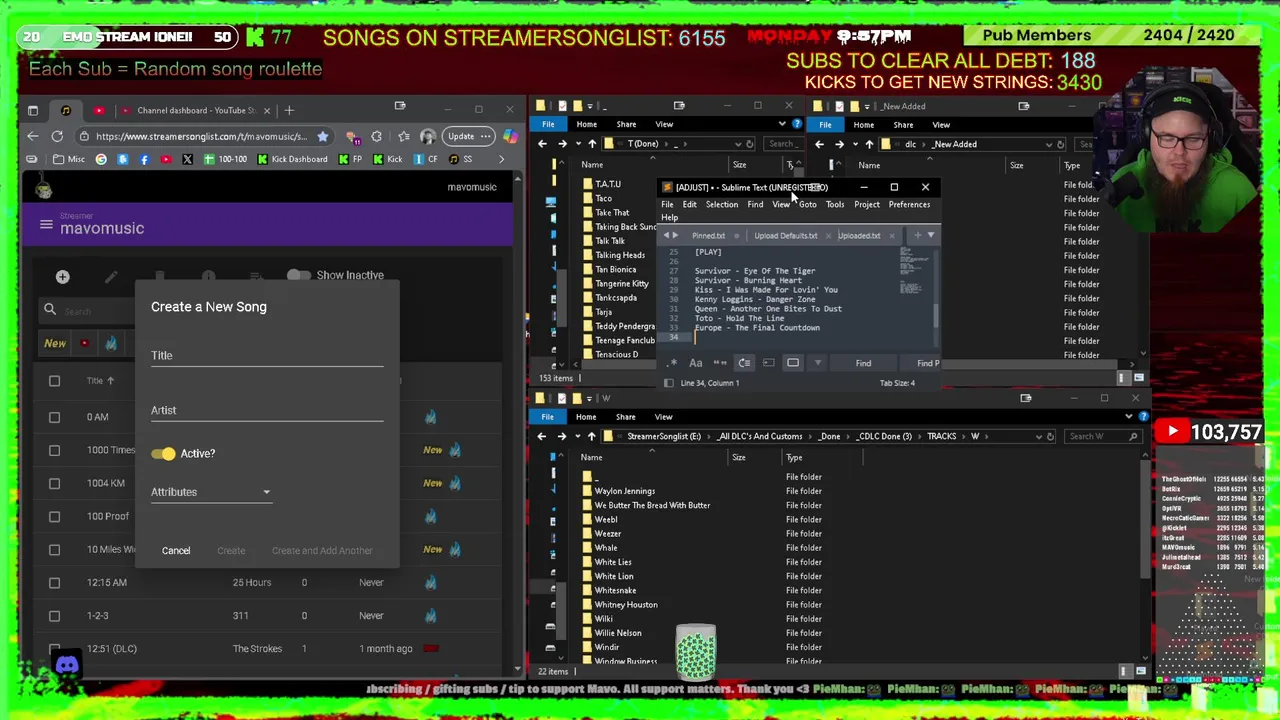The height and width of the screenshot is (720, 1280).
Task: Open the Attributes dropdown
Action: (x=211, y=492)
